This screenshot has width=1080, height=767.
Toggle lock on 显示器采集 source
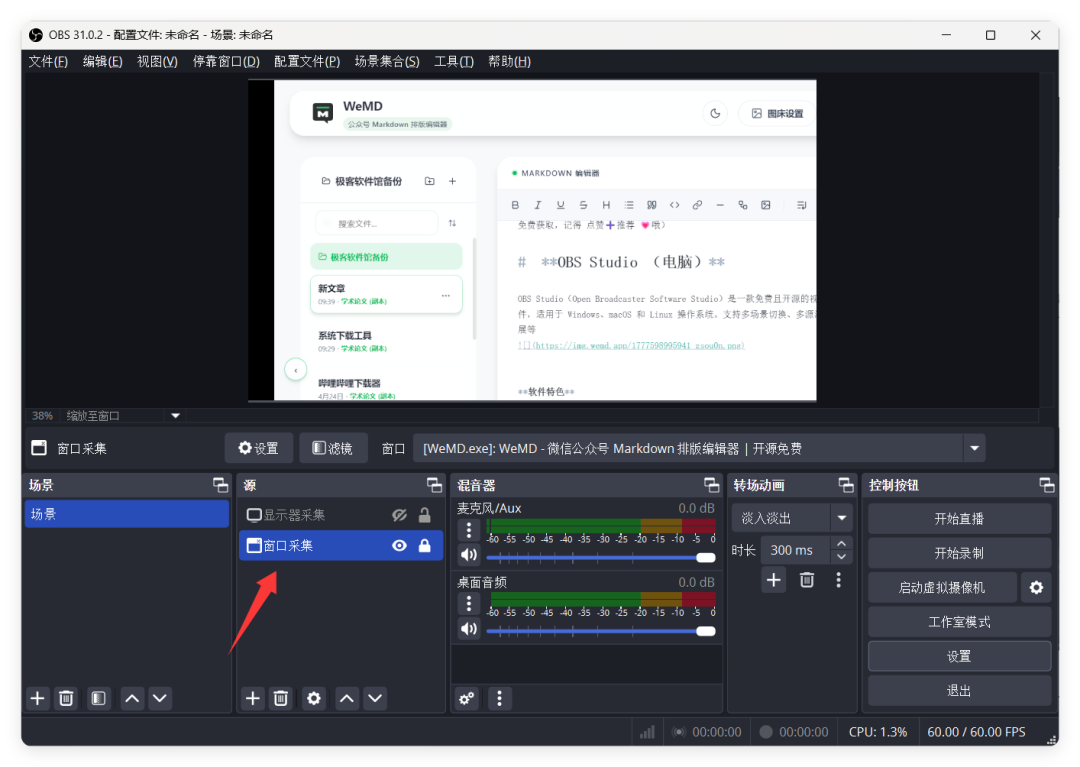tap(424, 515)
